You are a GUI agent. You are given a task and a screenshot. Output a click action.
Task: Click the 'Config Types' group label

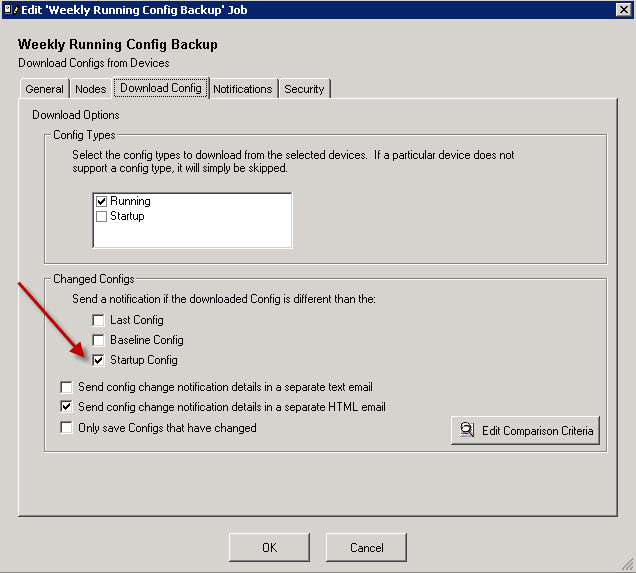(x=84, y=135)
